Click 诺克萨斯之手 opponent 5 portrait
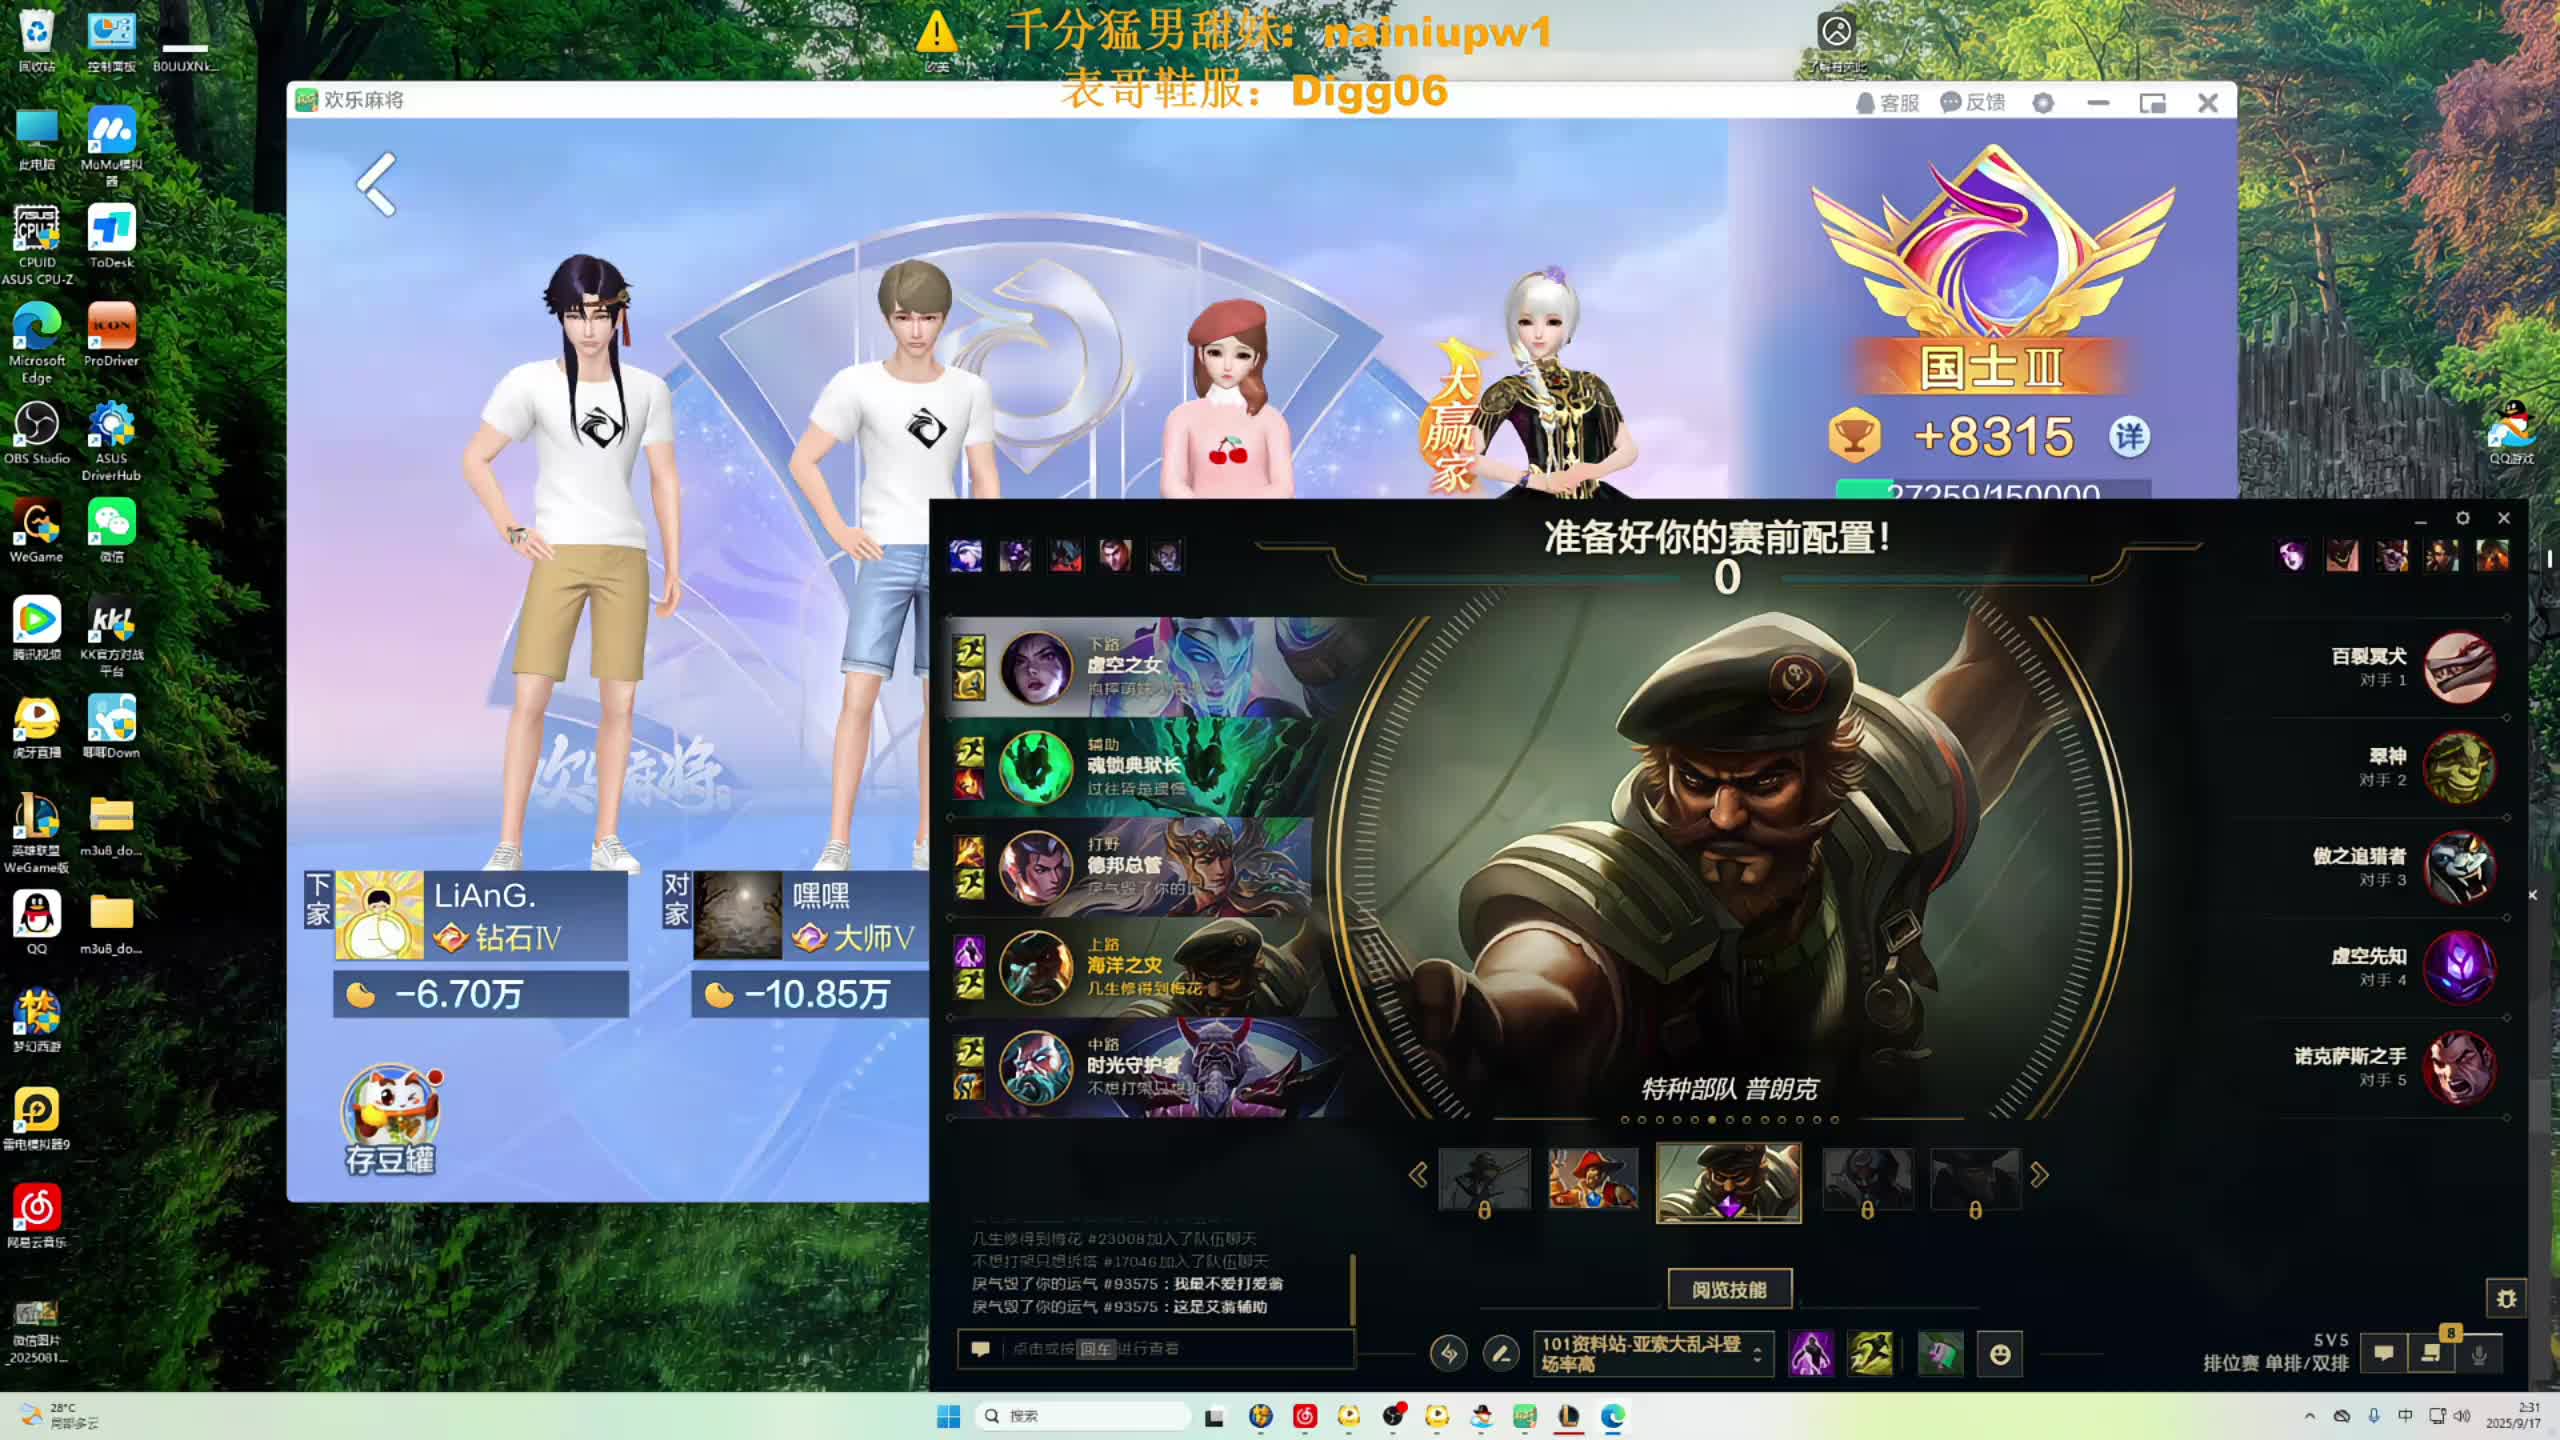This screenshot has height=1440, width=2560. pyautogui.click(x=2459, y=1067)
